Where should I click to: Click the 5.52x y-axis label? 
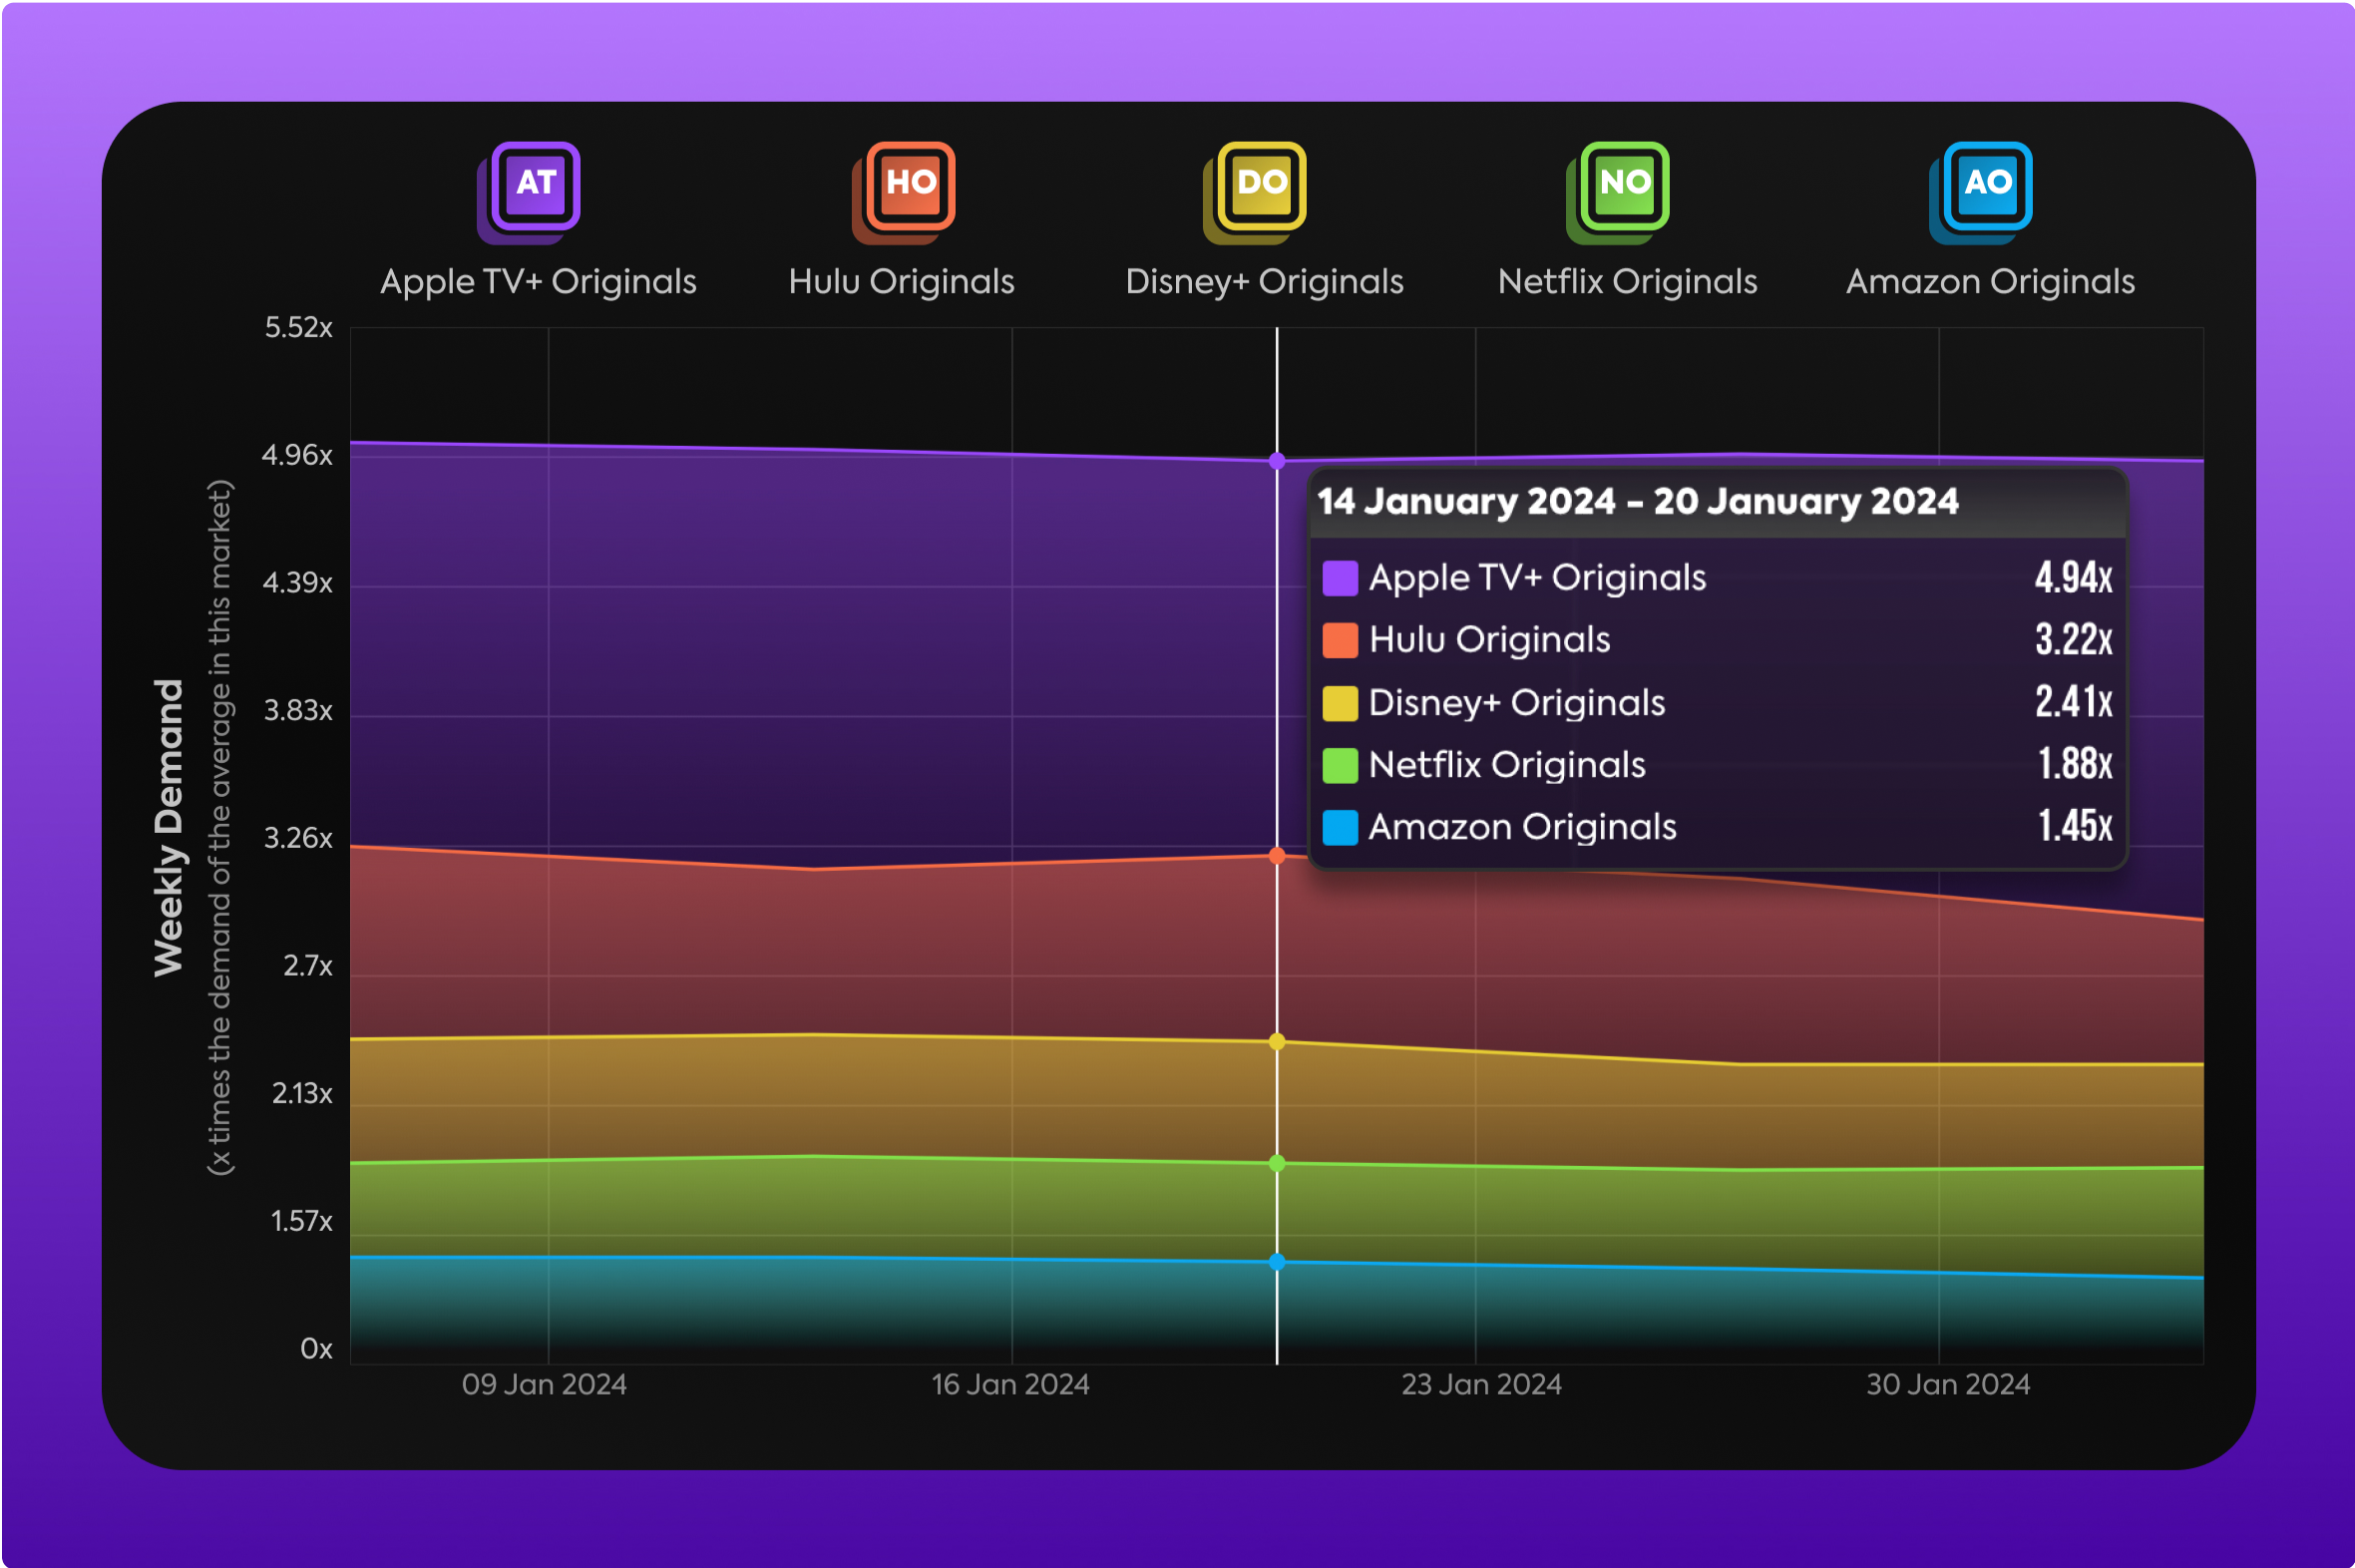[x=298, y=328]
